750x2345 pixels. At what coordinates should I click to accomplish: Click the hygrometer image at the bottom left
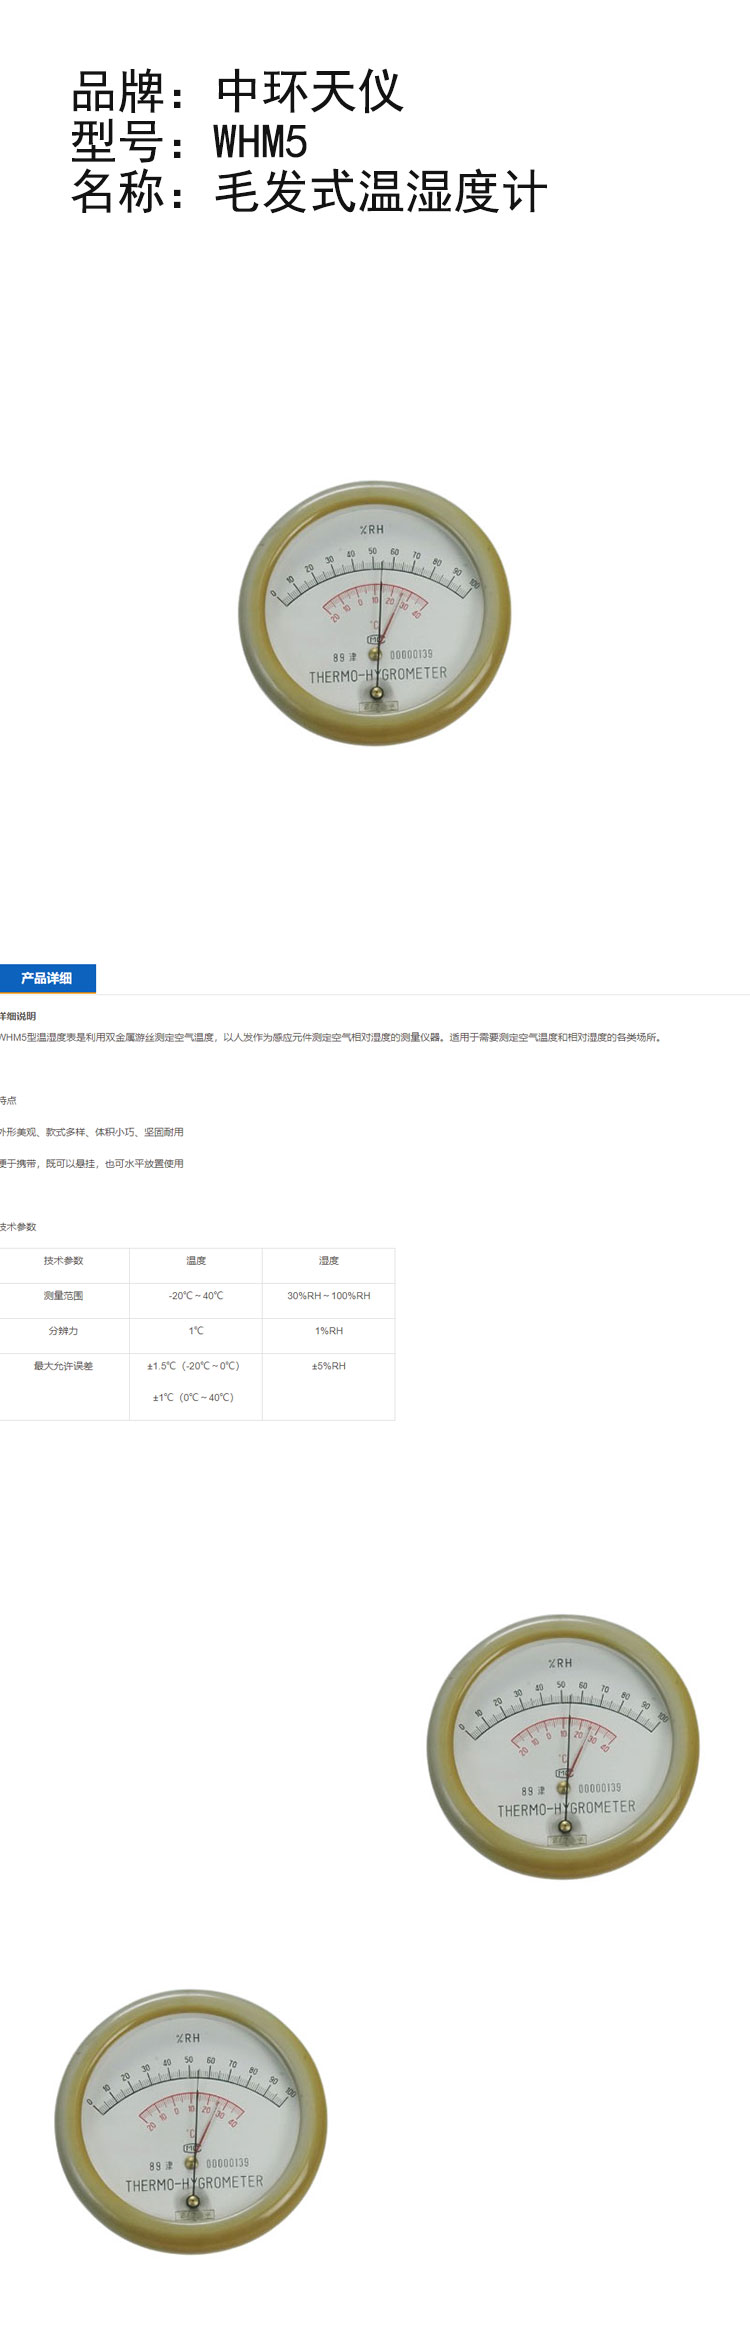click(190, 2120)
